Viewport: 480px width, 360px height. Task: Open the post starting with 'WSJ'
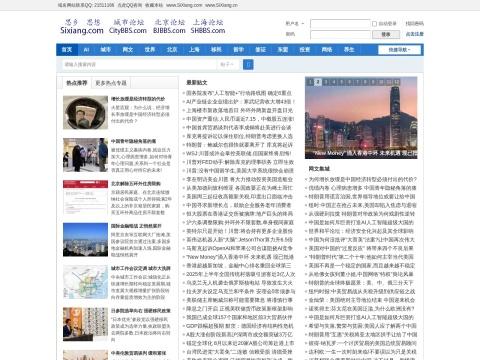tap(239, 153)
